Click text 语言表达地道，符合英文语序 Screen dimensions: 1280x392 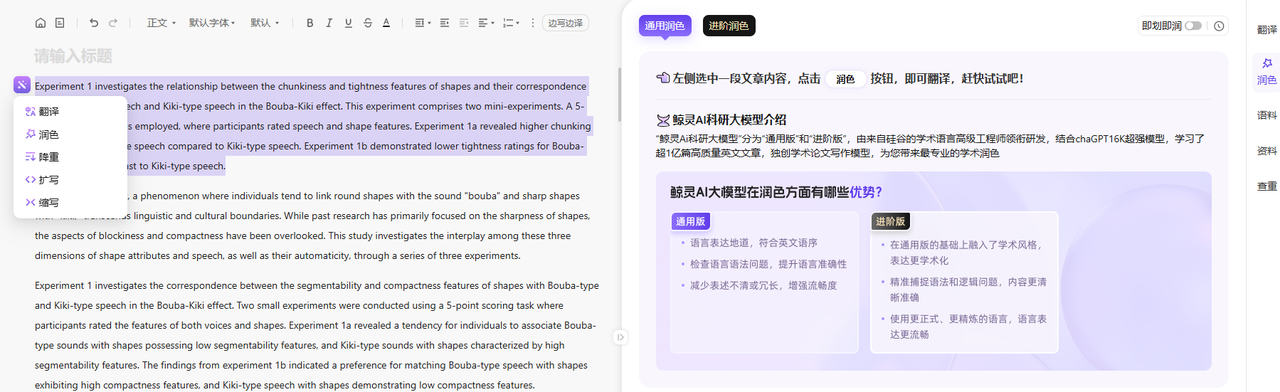coord(754,243)
